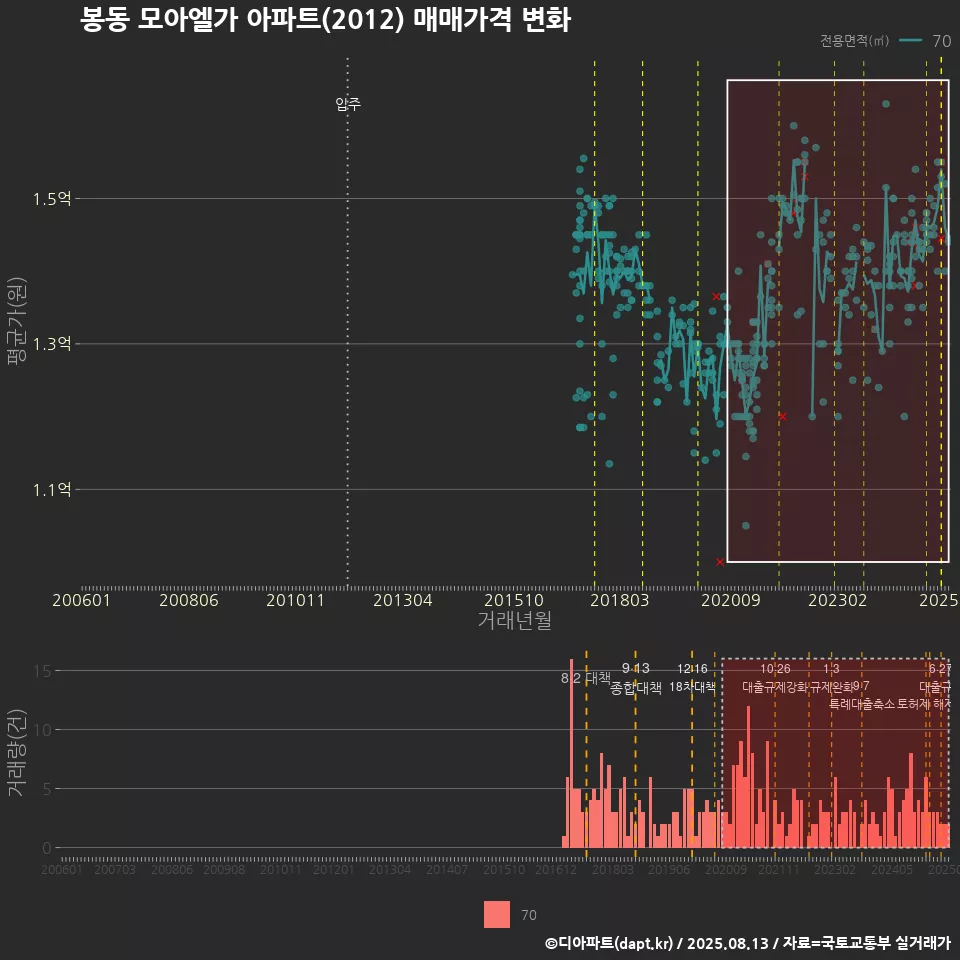This screenshot has width=960, height=960.
Task: Click 201612 on the volume chart x-axis
Action: (556, 869)
